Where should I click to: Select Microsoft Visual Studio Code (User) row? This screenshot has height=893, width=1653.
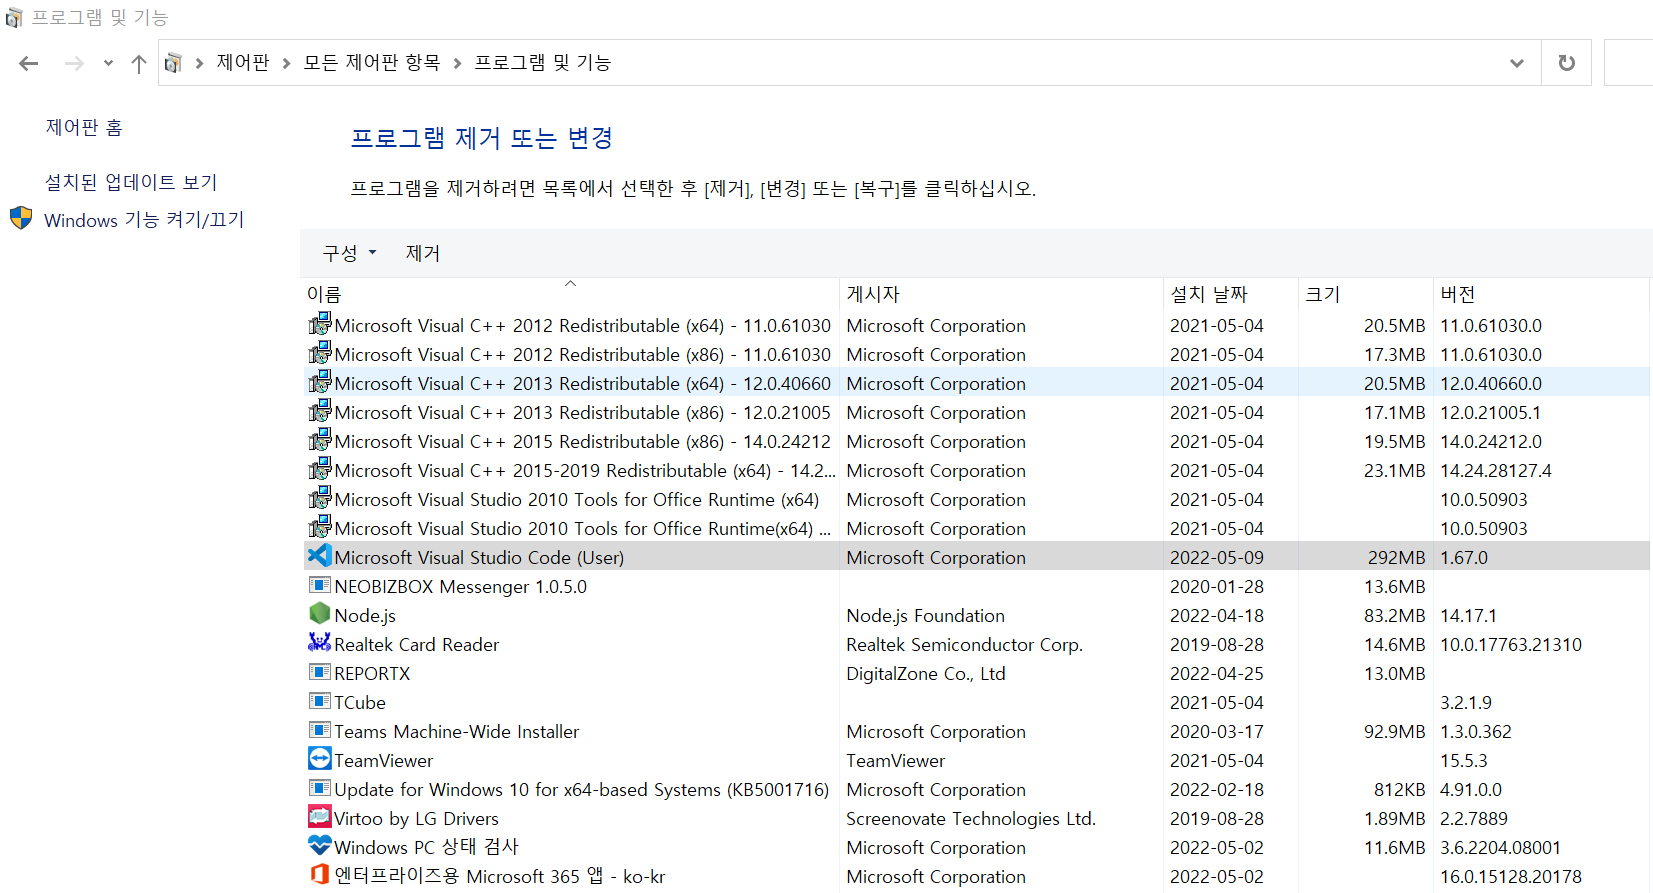976,557
